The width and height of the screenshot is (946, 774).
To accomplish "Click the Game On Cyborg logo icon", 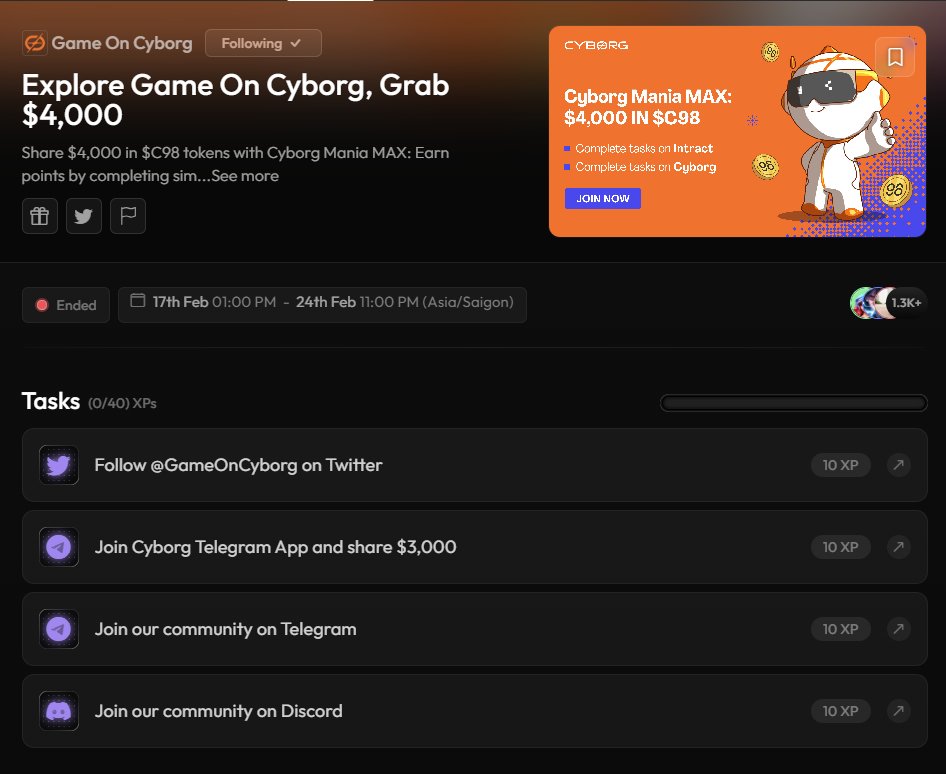I will (x=34, y=43).
